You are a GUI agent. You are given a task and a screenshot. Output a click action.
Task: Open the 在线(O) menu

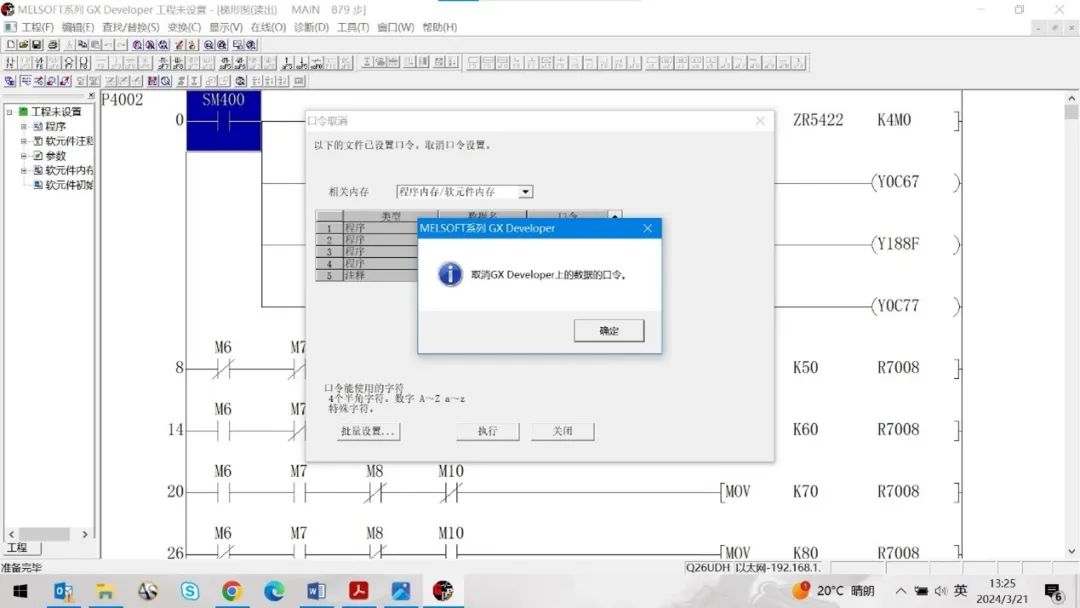267,27
